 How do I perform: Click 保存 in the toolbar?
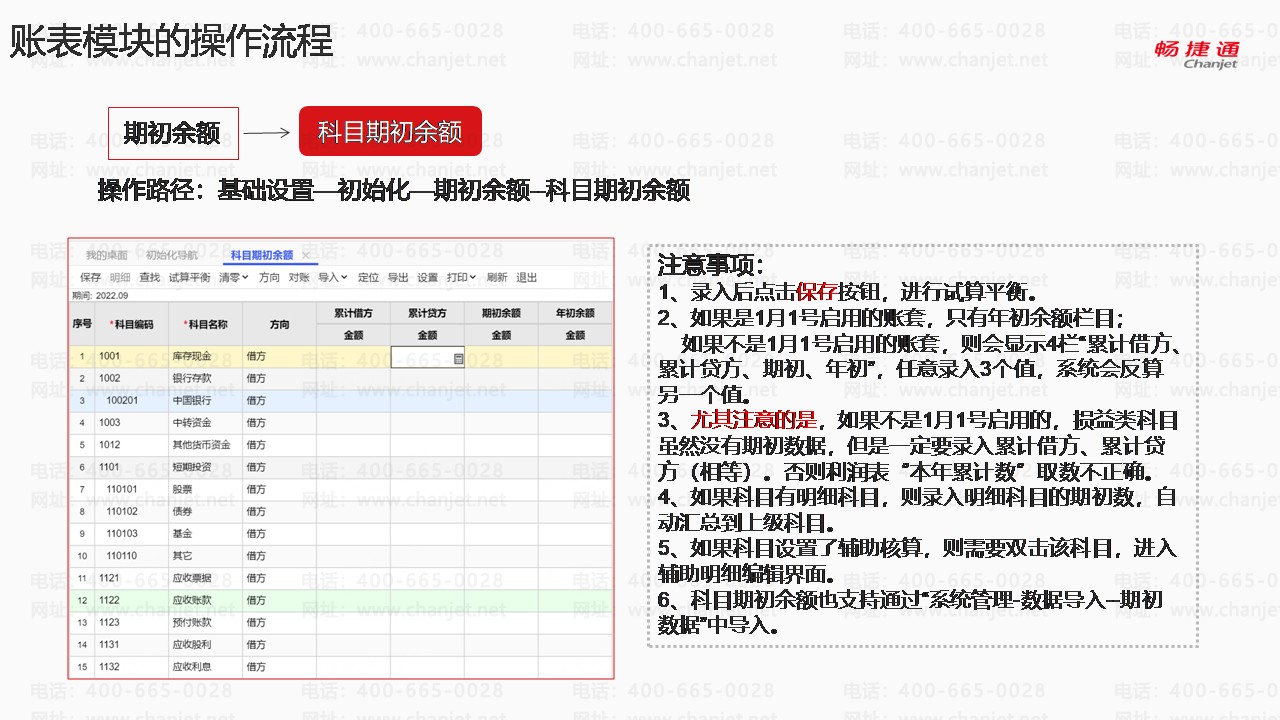point(91,277)
